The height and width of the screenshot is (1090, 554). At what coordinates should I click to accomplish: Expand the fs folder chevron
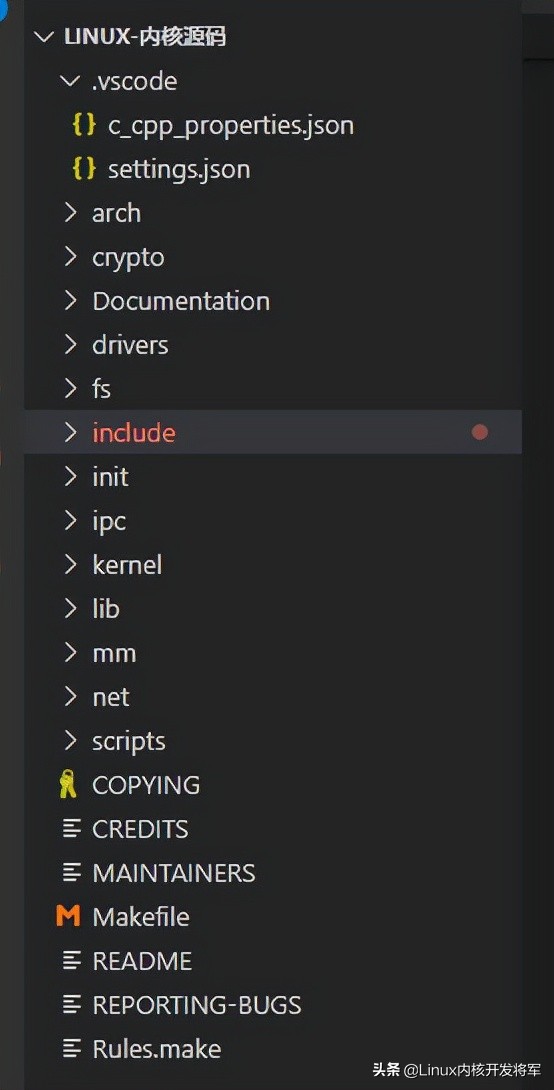click(x=70, y=389)
